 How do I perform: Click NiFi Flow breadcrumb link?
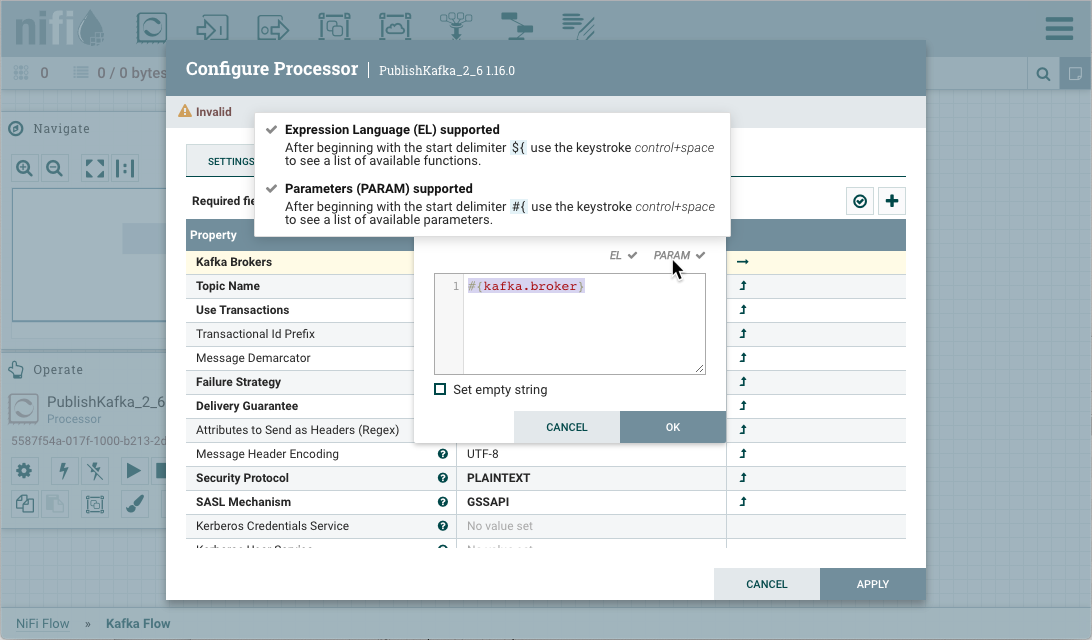click(x=43, y=623)
